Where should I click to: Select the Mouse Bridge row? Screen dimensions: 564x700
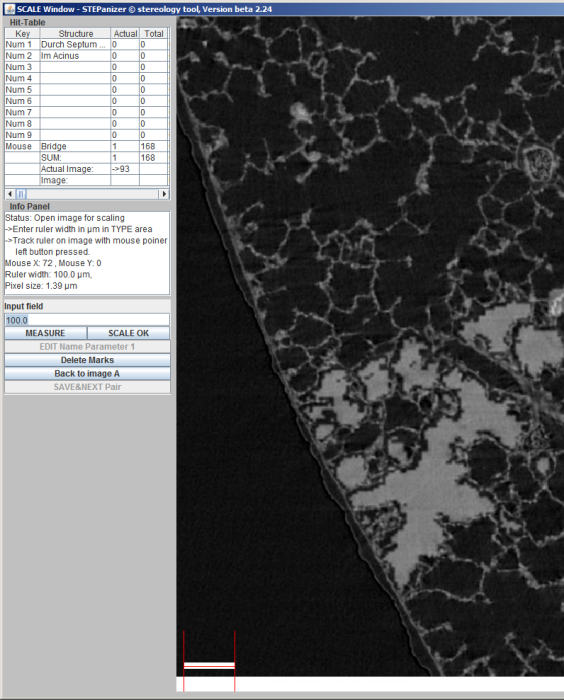coord(87,146)
